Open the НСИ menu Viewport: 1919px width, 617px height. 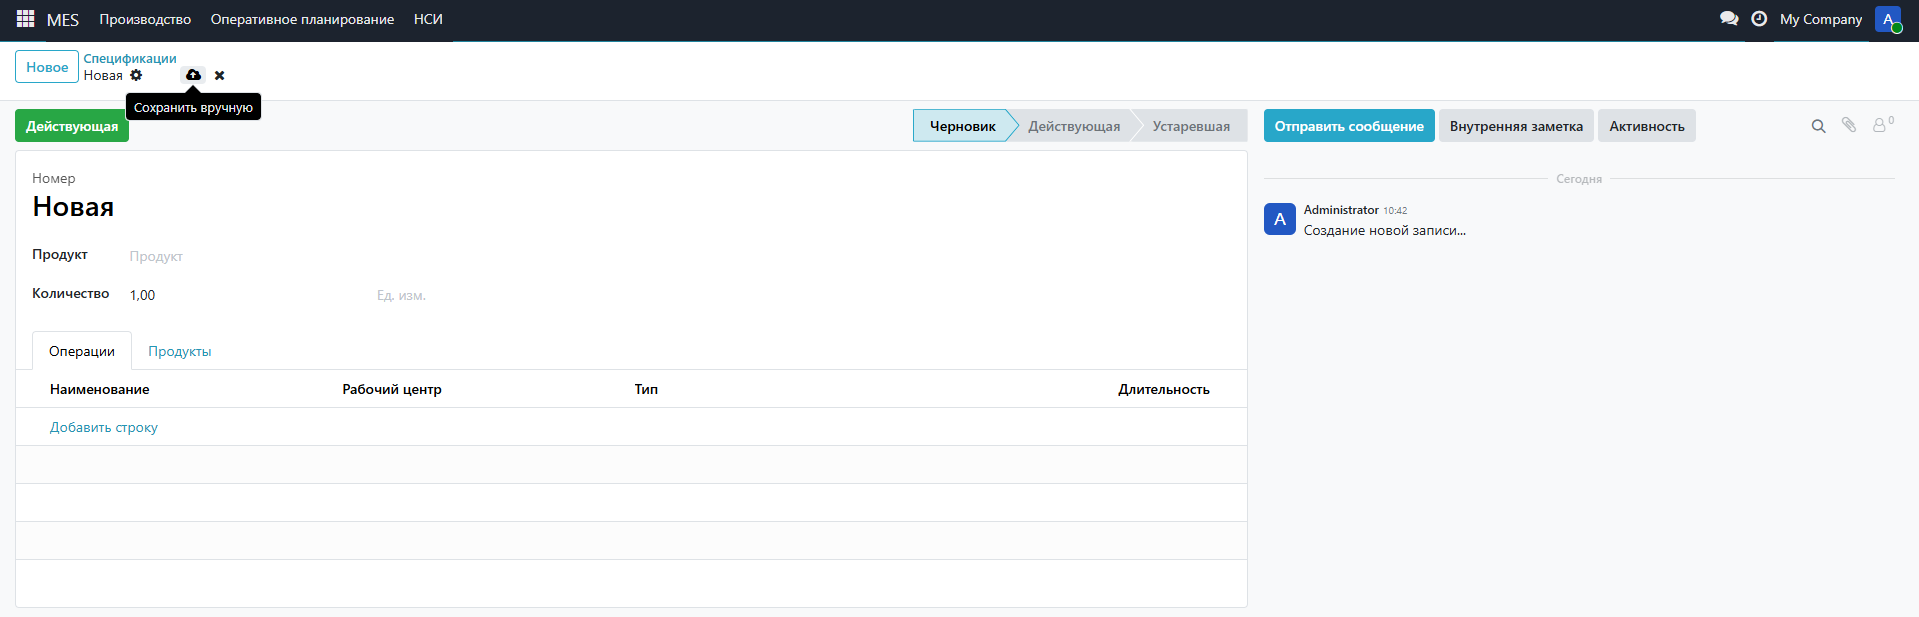(428, 19)
